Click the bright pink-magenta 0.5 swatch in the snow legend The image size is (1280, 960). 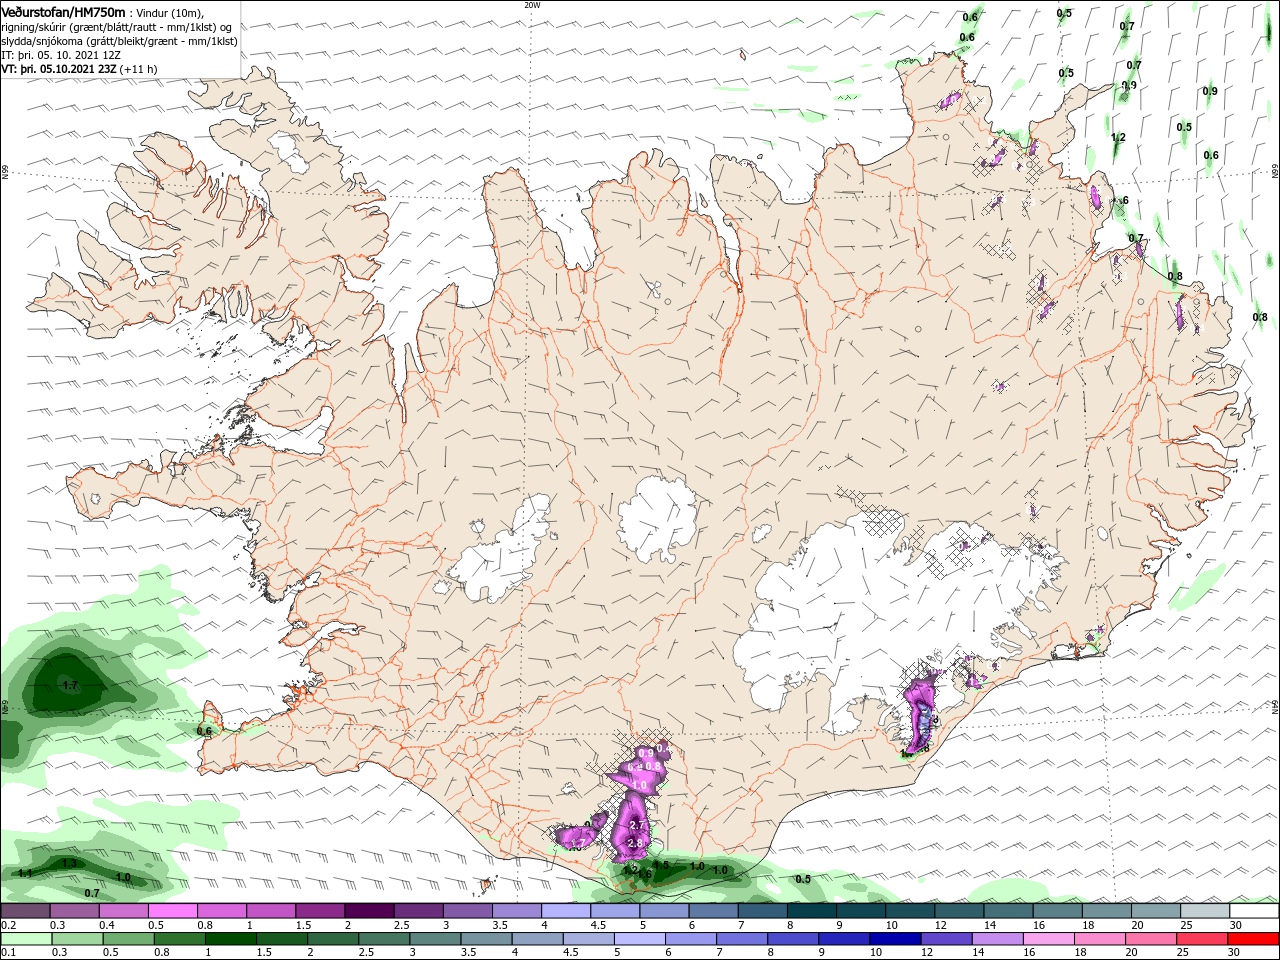coord(173,911)
